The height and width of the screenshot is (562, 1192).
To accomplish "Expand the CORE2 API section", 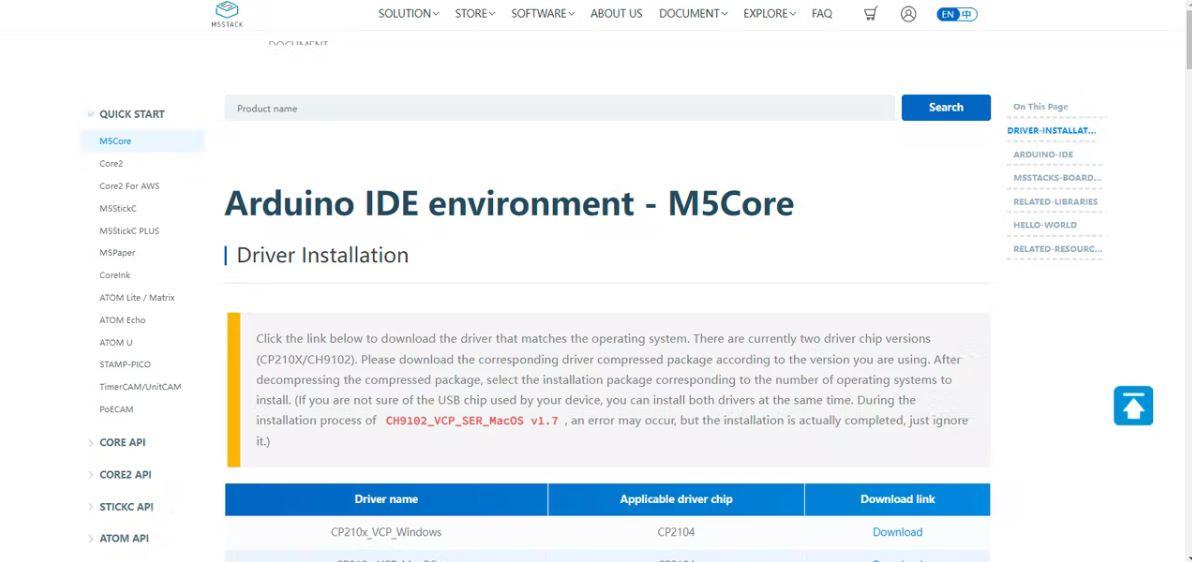I will tap(120, 475).
